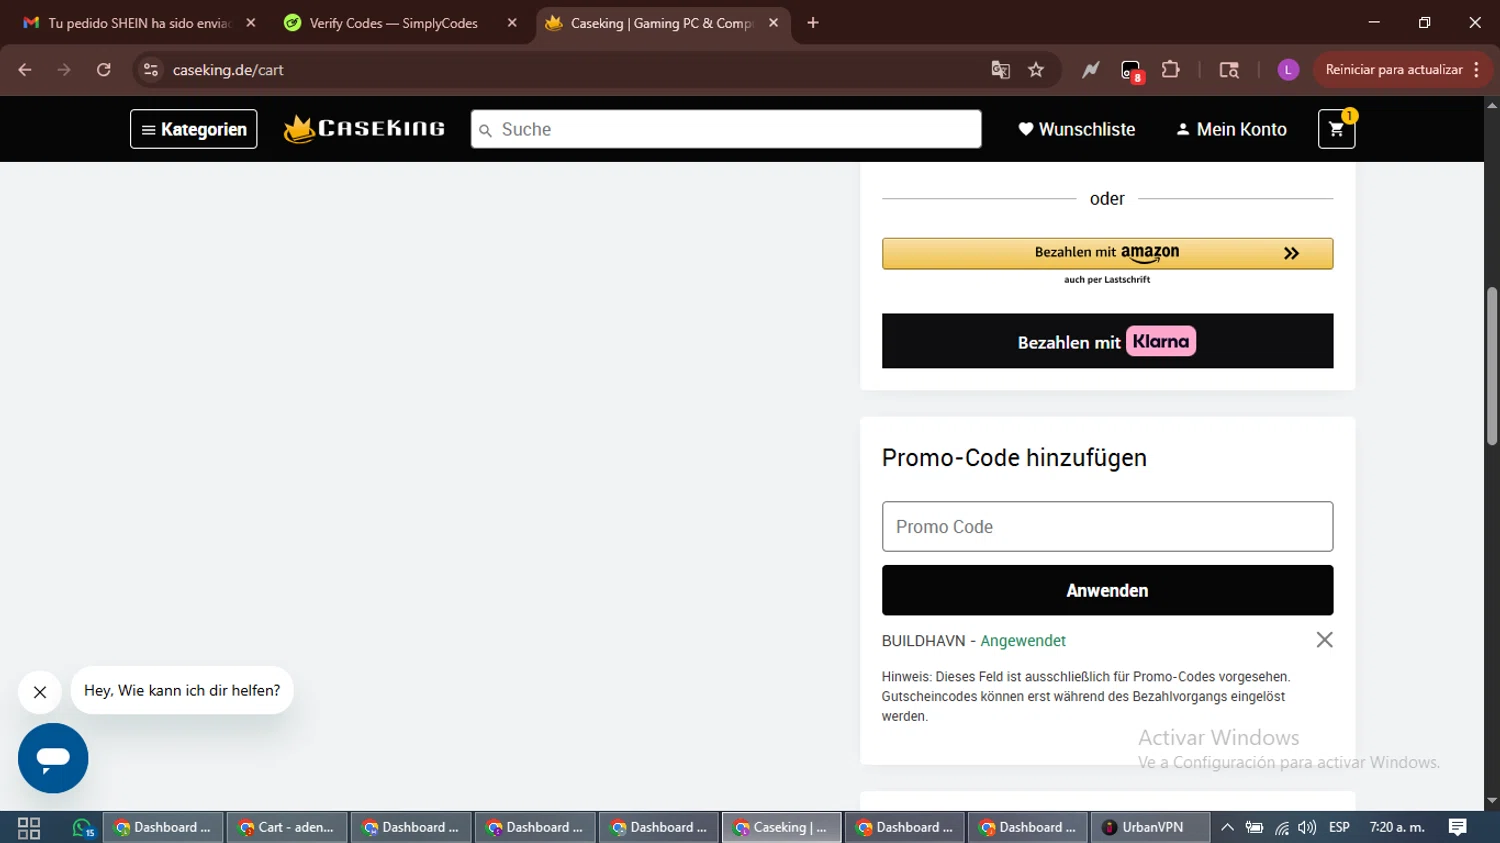
Task: Close the Caseking tab
Action: click(x=773, y=23)
